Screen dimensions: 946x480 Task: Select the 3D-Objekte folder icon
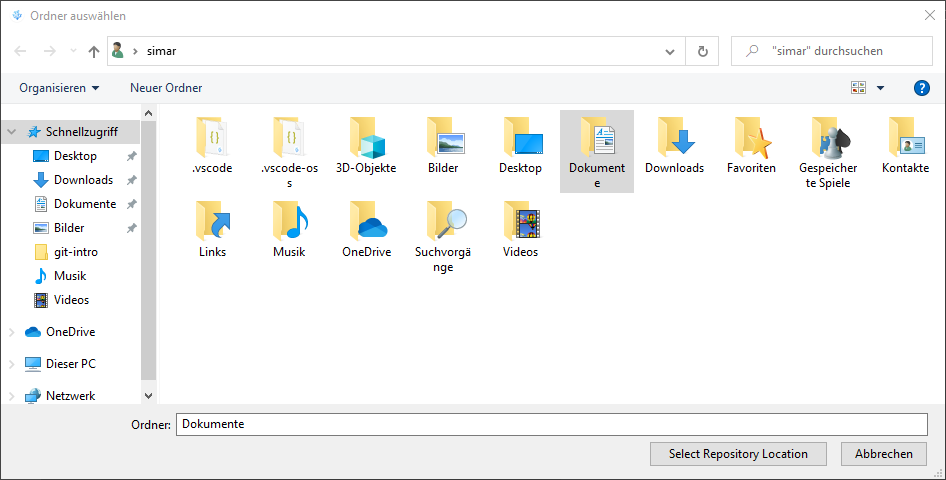point(366,138)
